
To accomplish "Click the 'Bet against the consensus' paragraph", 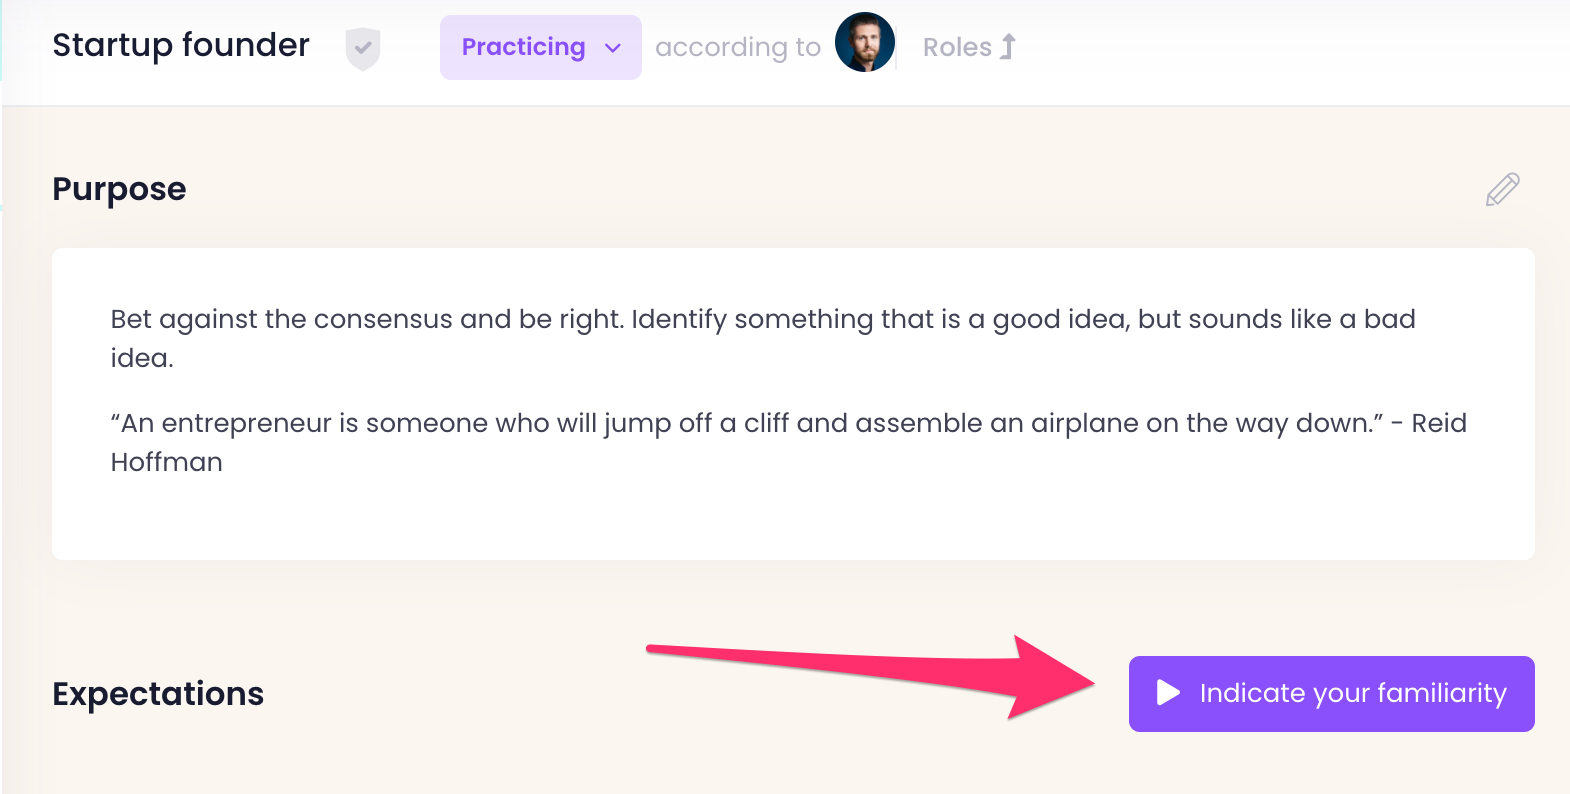I will (x=762, y=320).
